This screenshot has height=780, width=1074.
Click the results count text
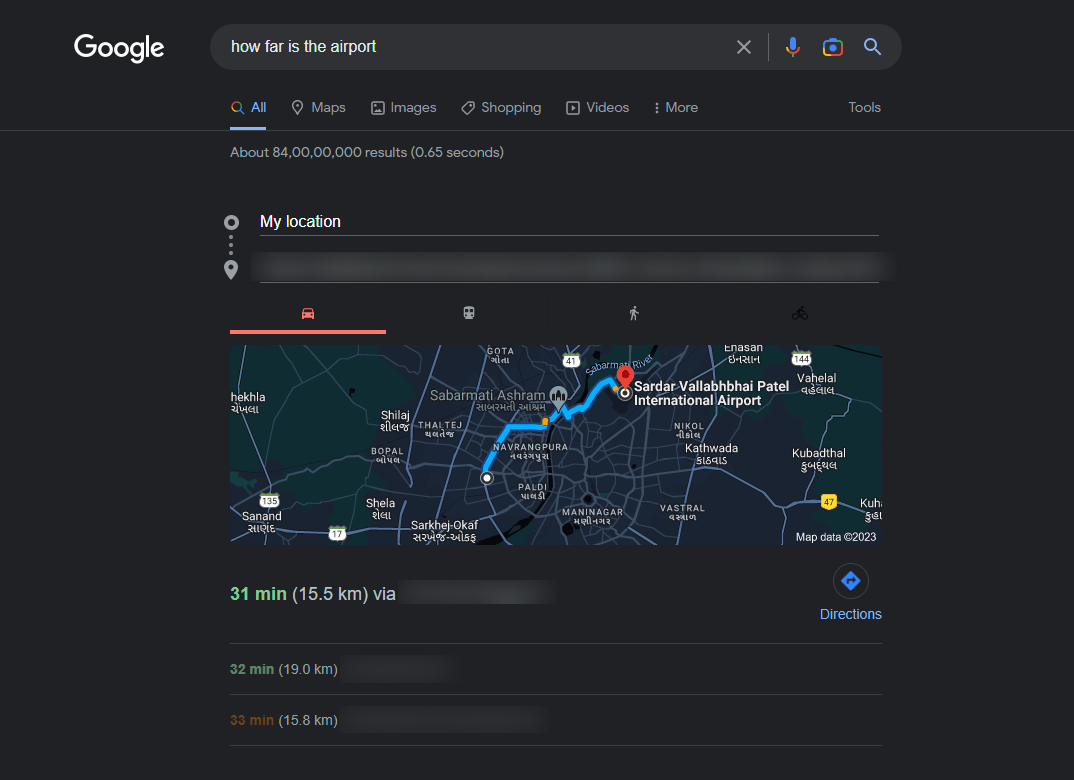pos(367,152)
